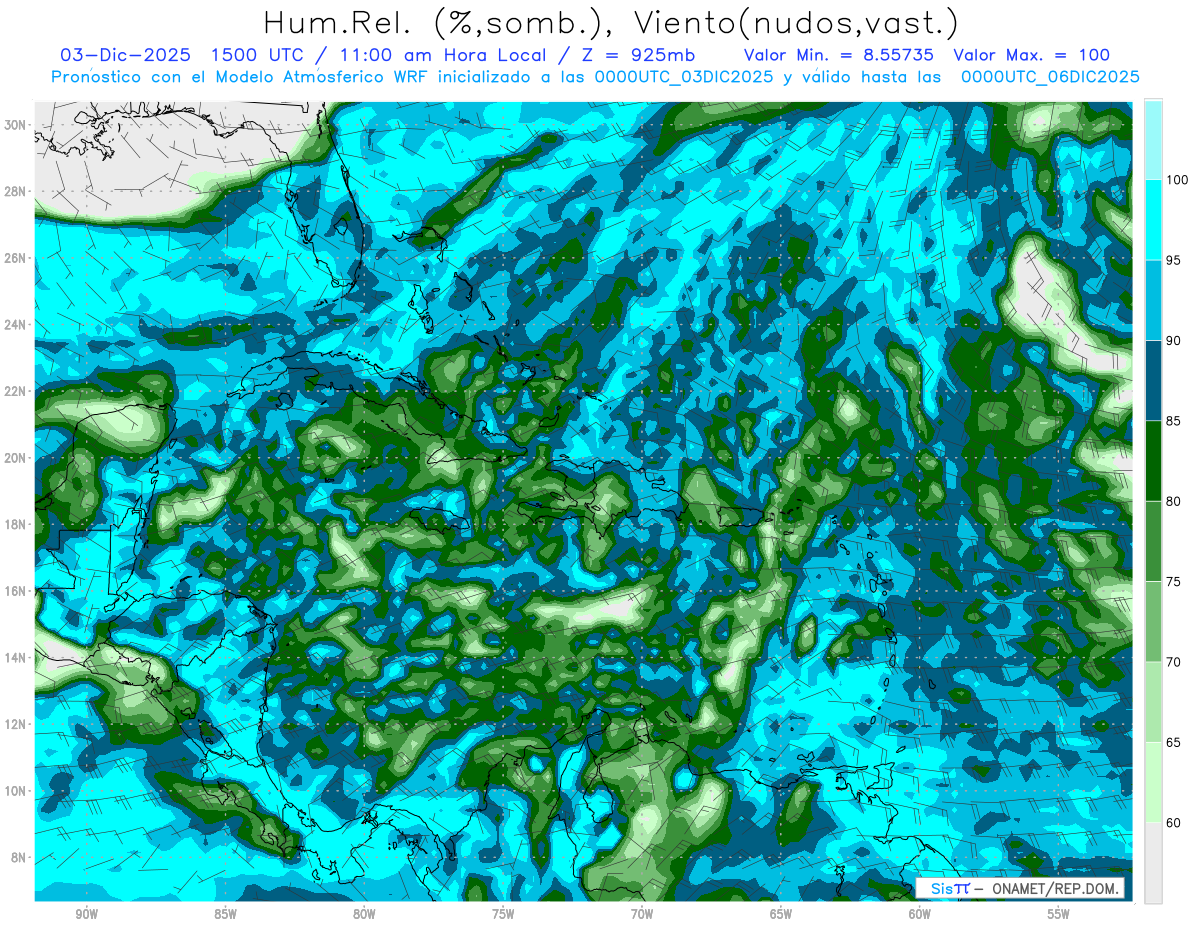Select the light green 70–75 legend segment
The width and height of the screenshot is (1200, 927).
pyautogui.click(x=1153, y=622)
